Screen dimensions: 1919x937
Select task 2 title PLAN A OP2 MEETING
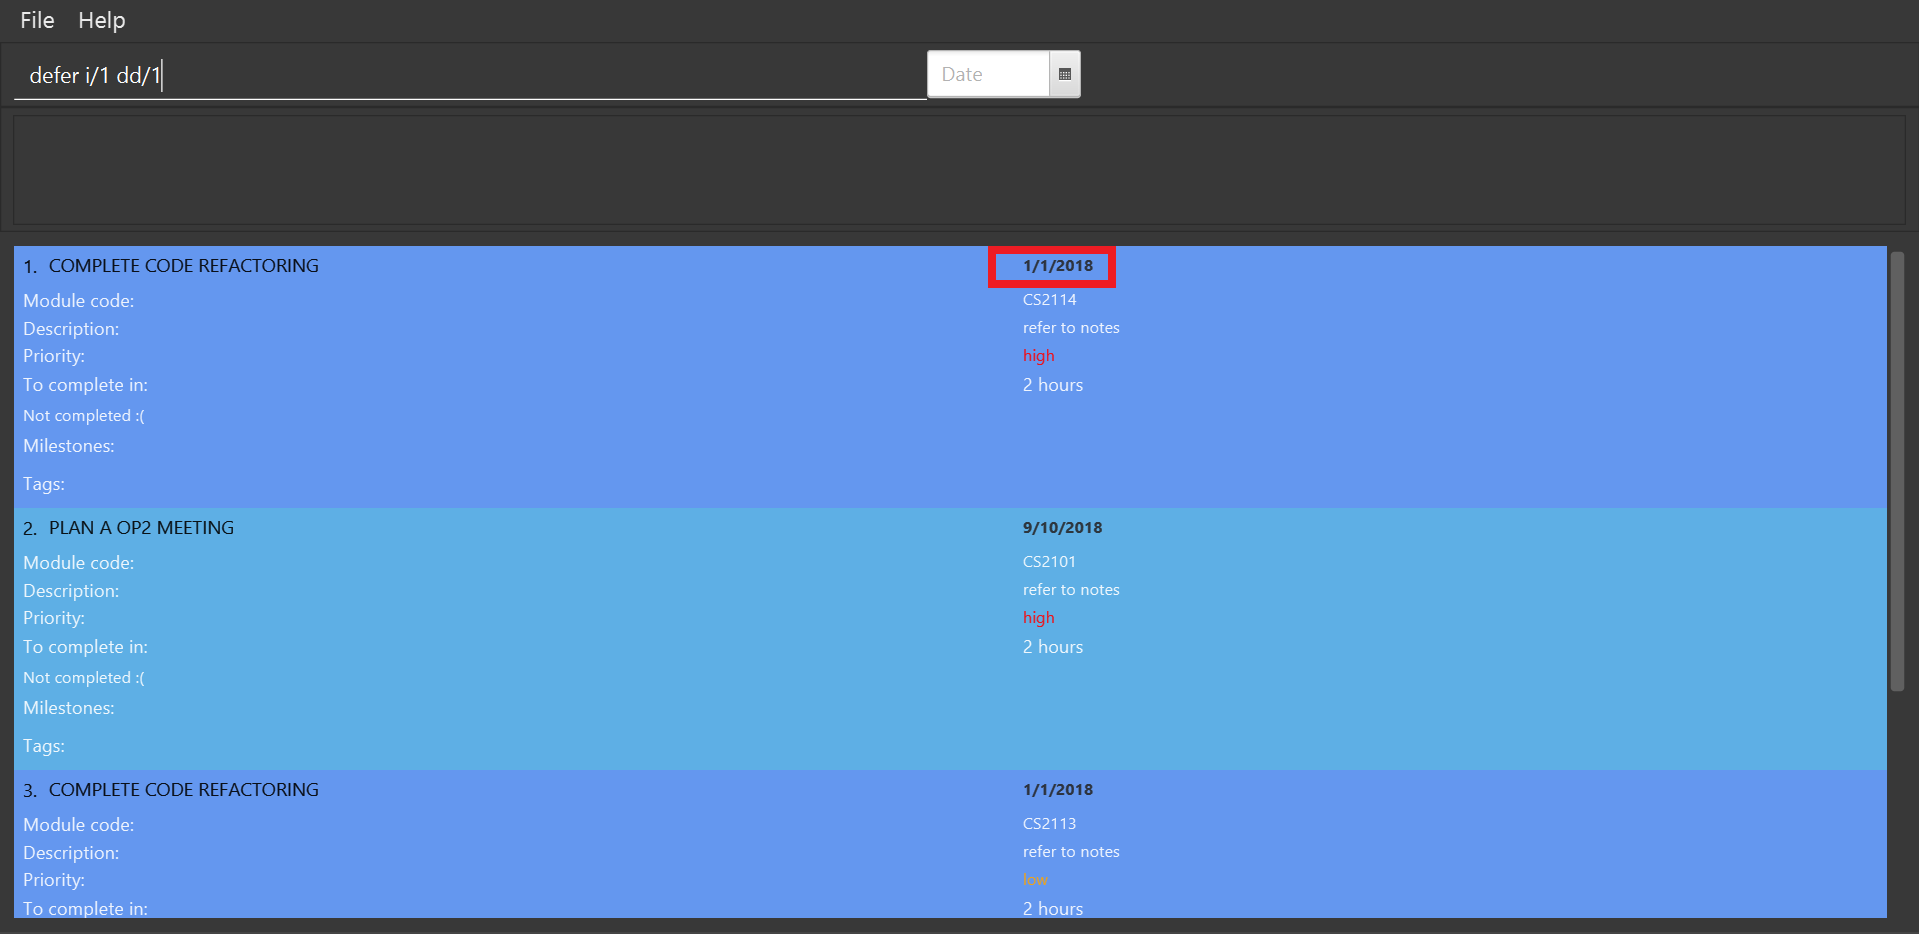point(141,528)
